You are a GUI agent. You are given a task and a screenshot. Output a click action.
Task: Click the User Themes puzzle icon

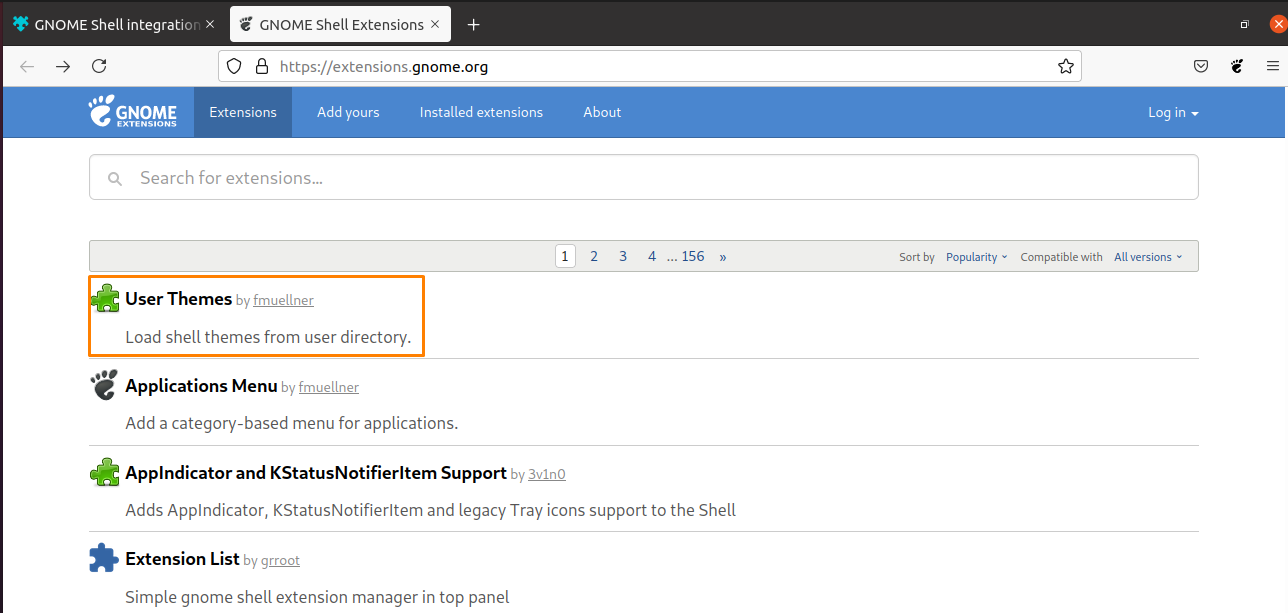[x=105, y=299]
